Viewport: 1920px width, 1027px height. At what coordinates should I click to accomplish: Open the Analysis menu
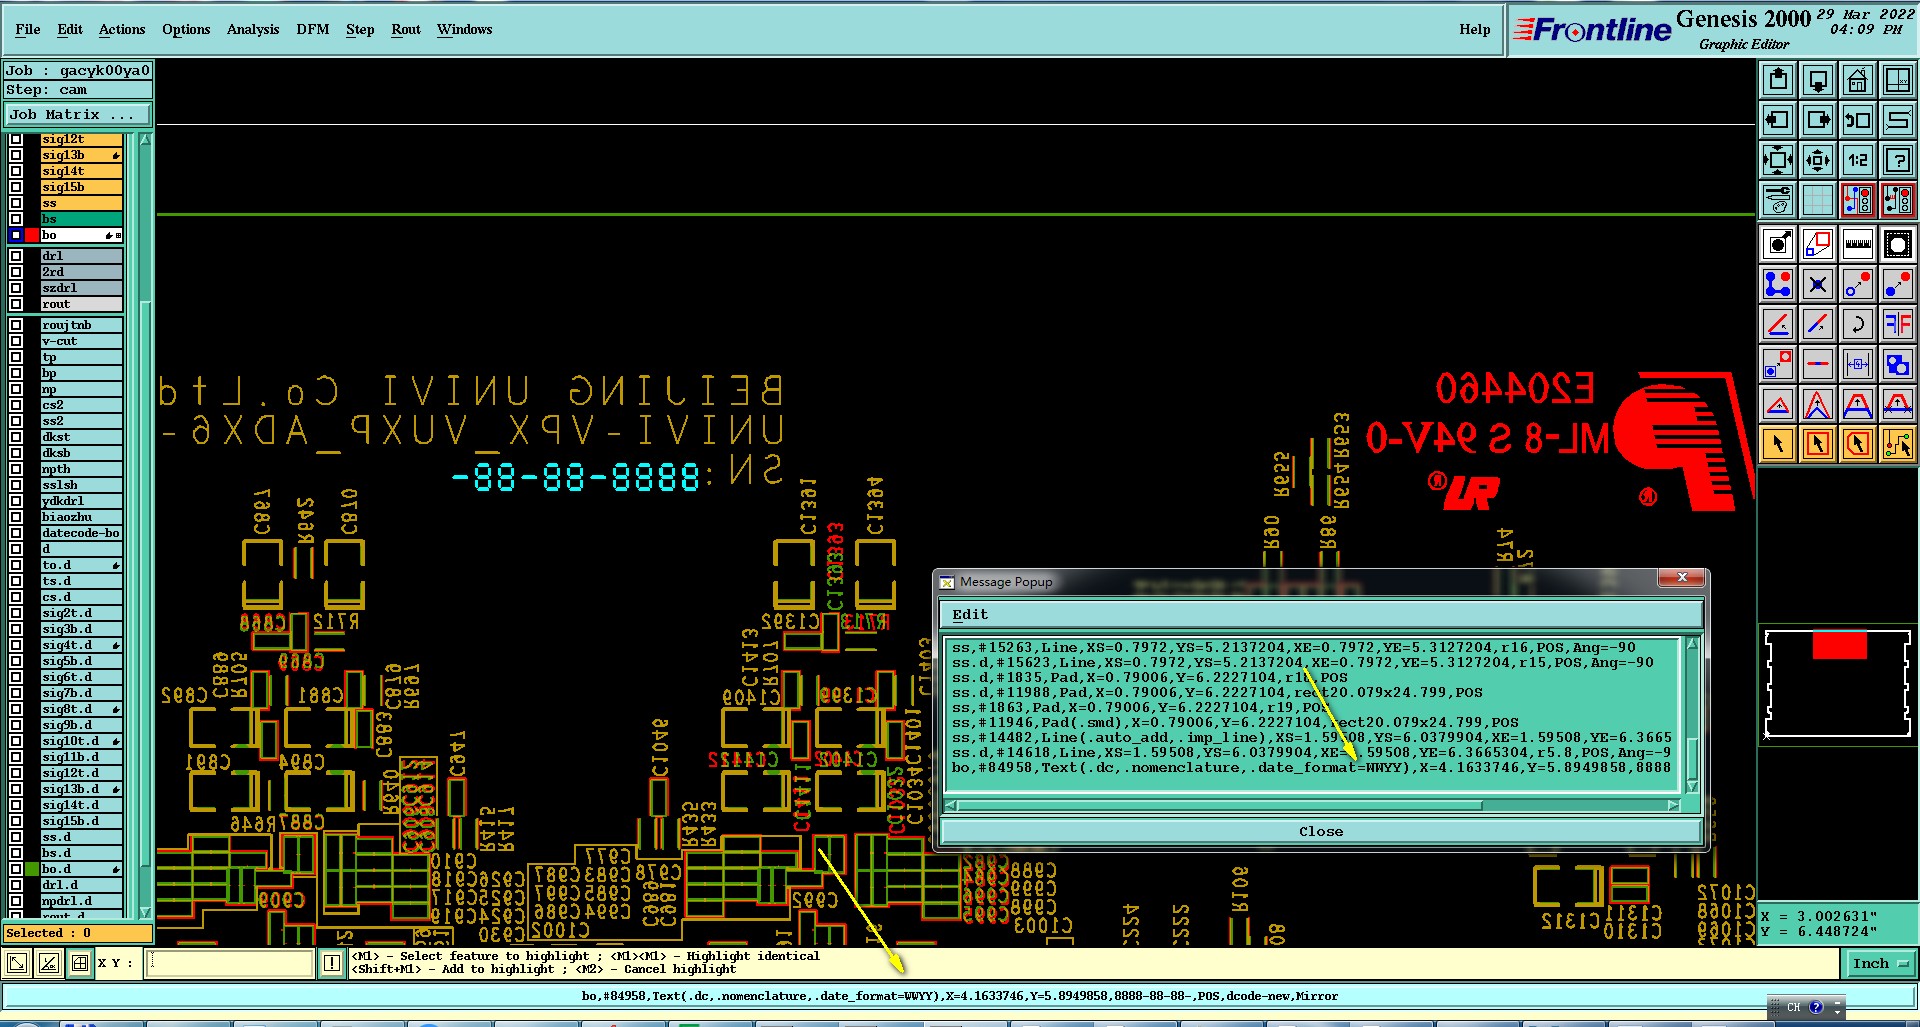[x=253, y=29]
